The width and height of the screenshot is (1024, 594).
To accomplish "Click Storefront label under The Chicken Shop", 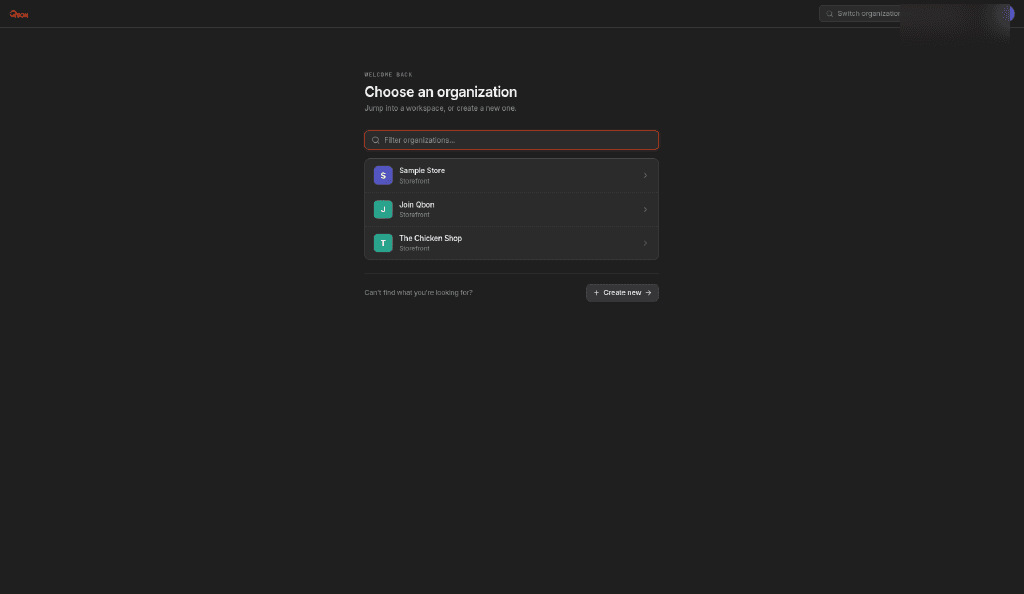I will pos(414,249).
